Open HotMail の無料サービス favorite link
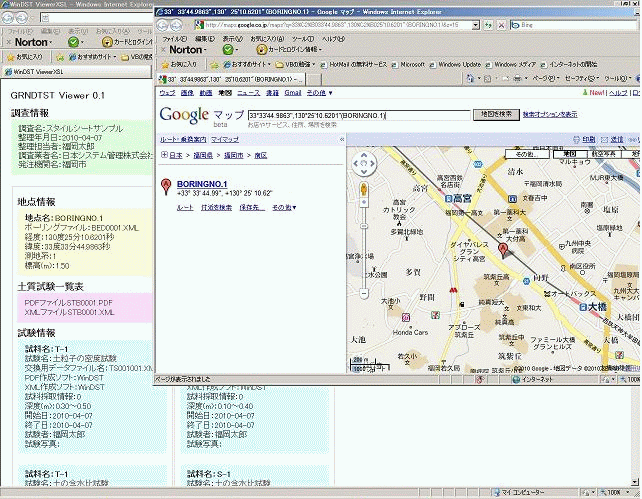The height and width of the screenshot is (499, 642). pyautogui.click(x=354, y=64)
